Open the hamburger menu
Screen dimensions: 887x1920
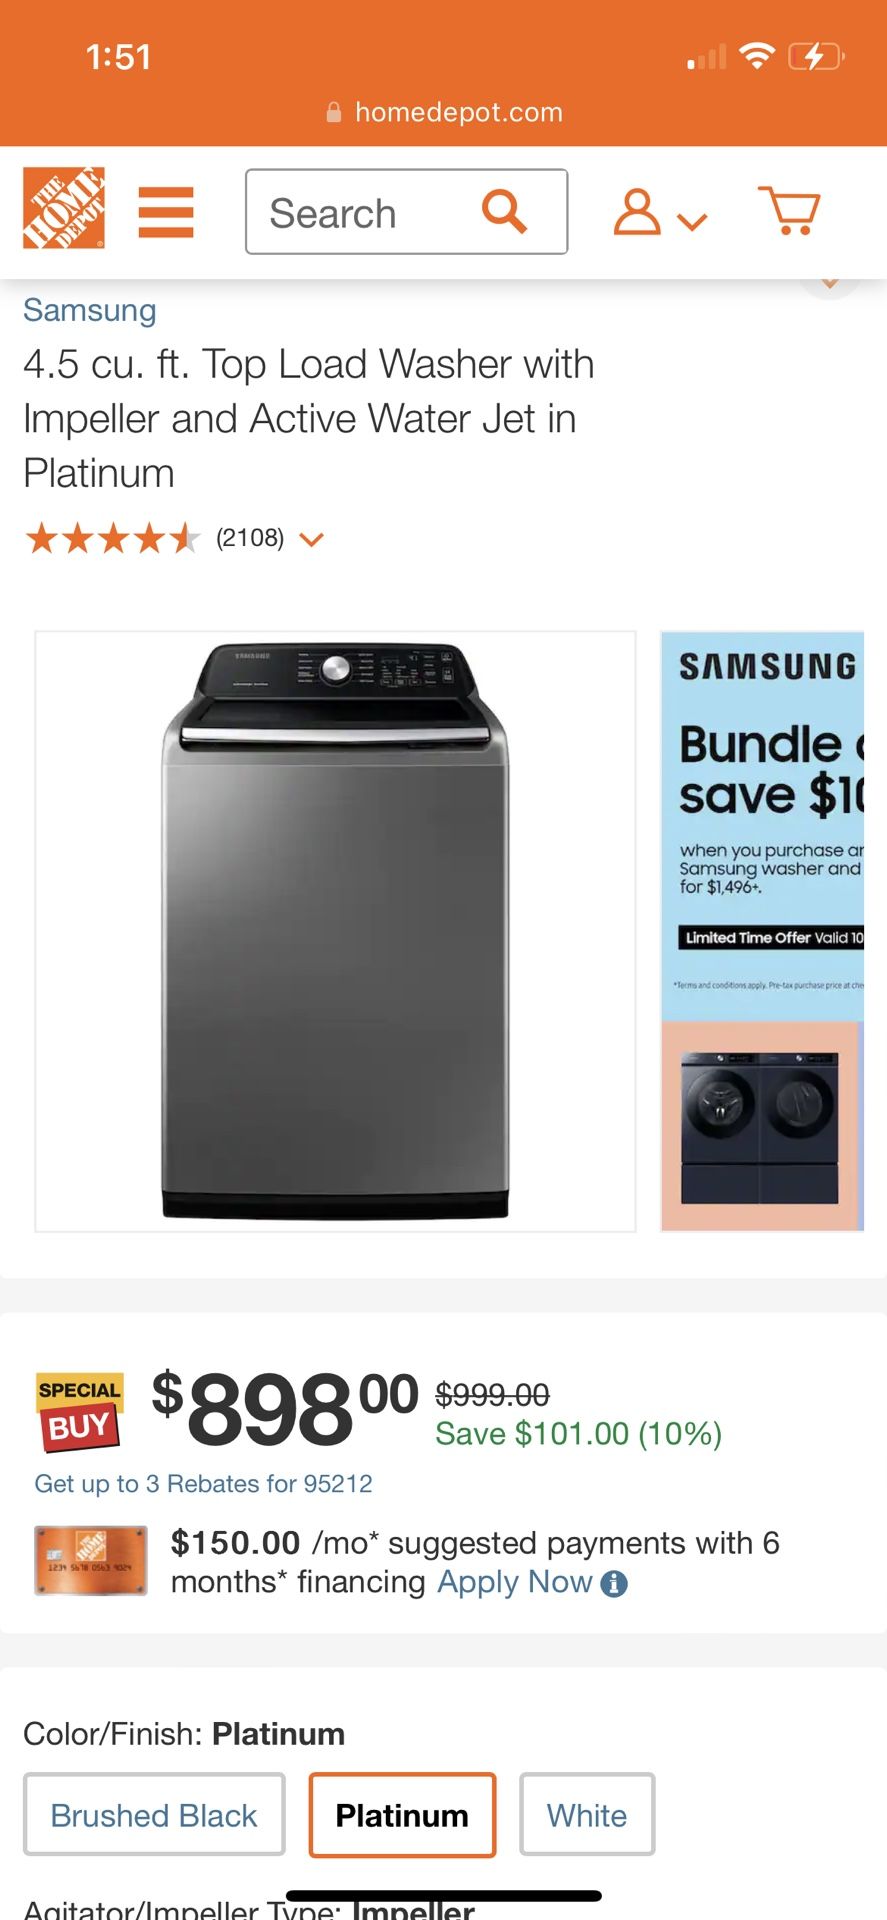tap(166, 212)
